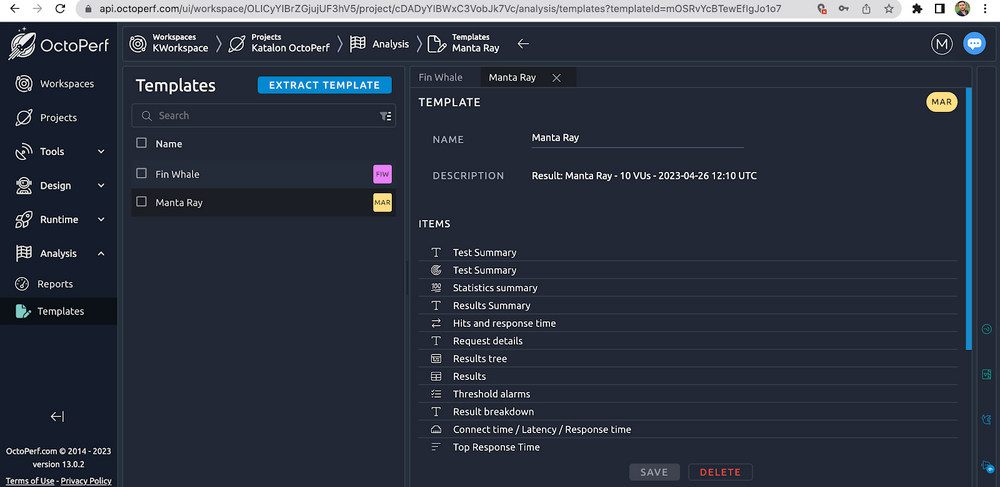Open Reports in the sidebar

(x=55, y=284)
